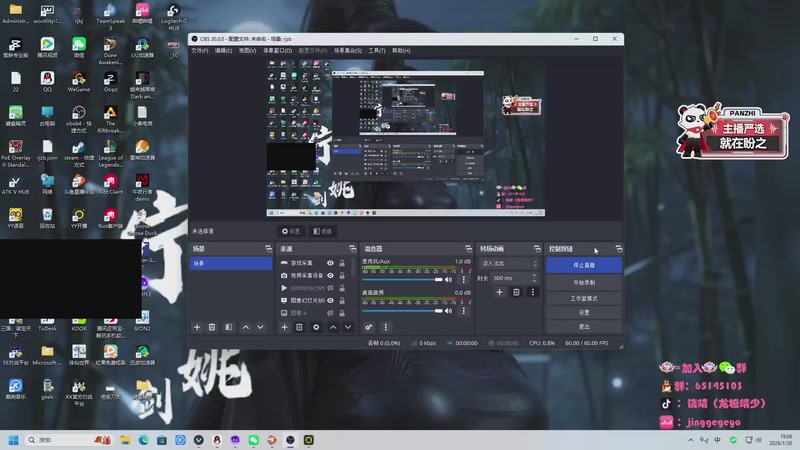800x450 pixels.
Task: Show the hidden 图像 4 source
Action: coord(330,313)
